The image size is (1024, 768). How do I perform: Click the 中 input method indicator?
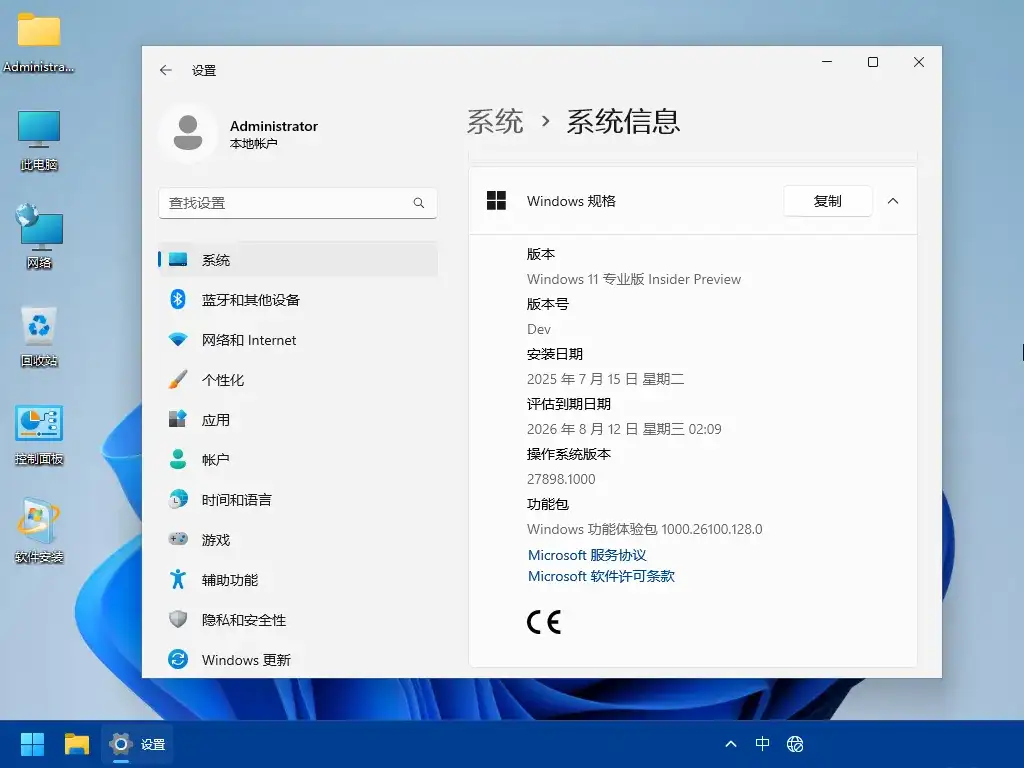pyautogui.click(x=762, y=744)
